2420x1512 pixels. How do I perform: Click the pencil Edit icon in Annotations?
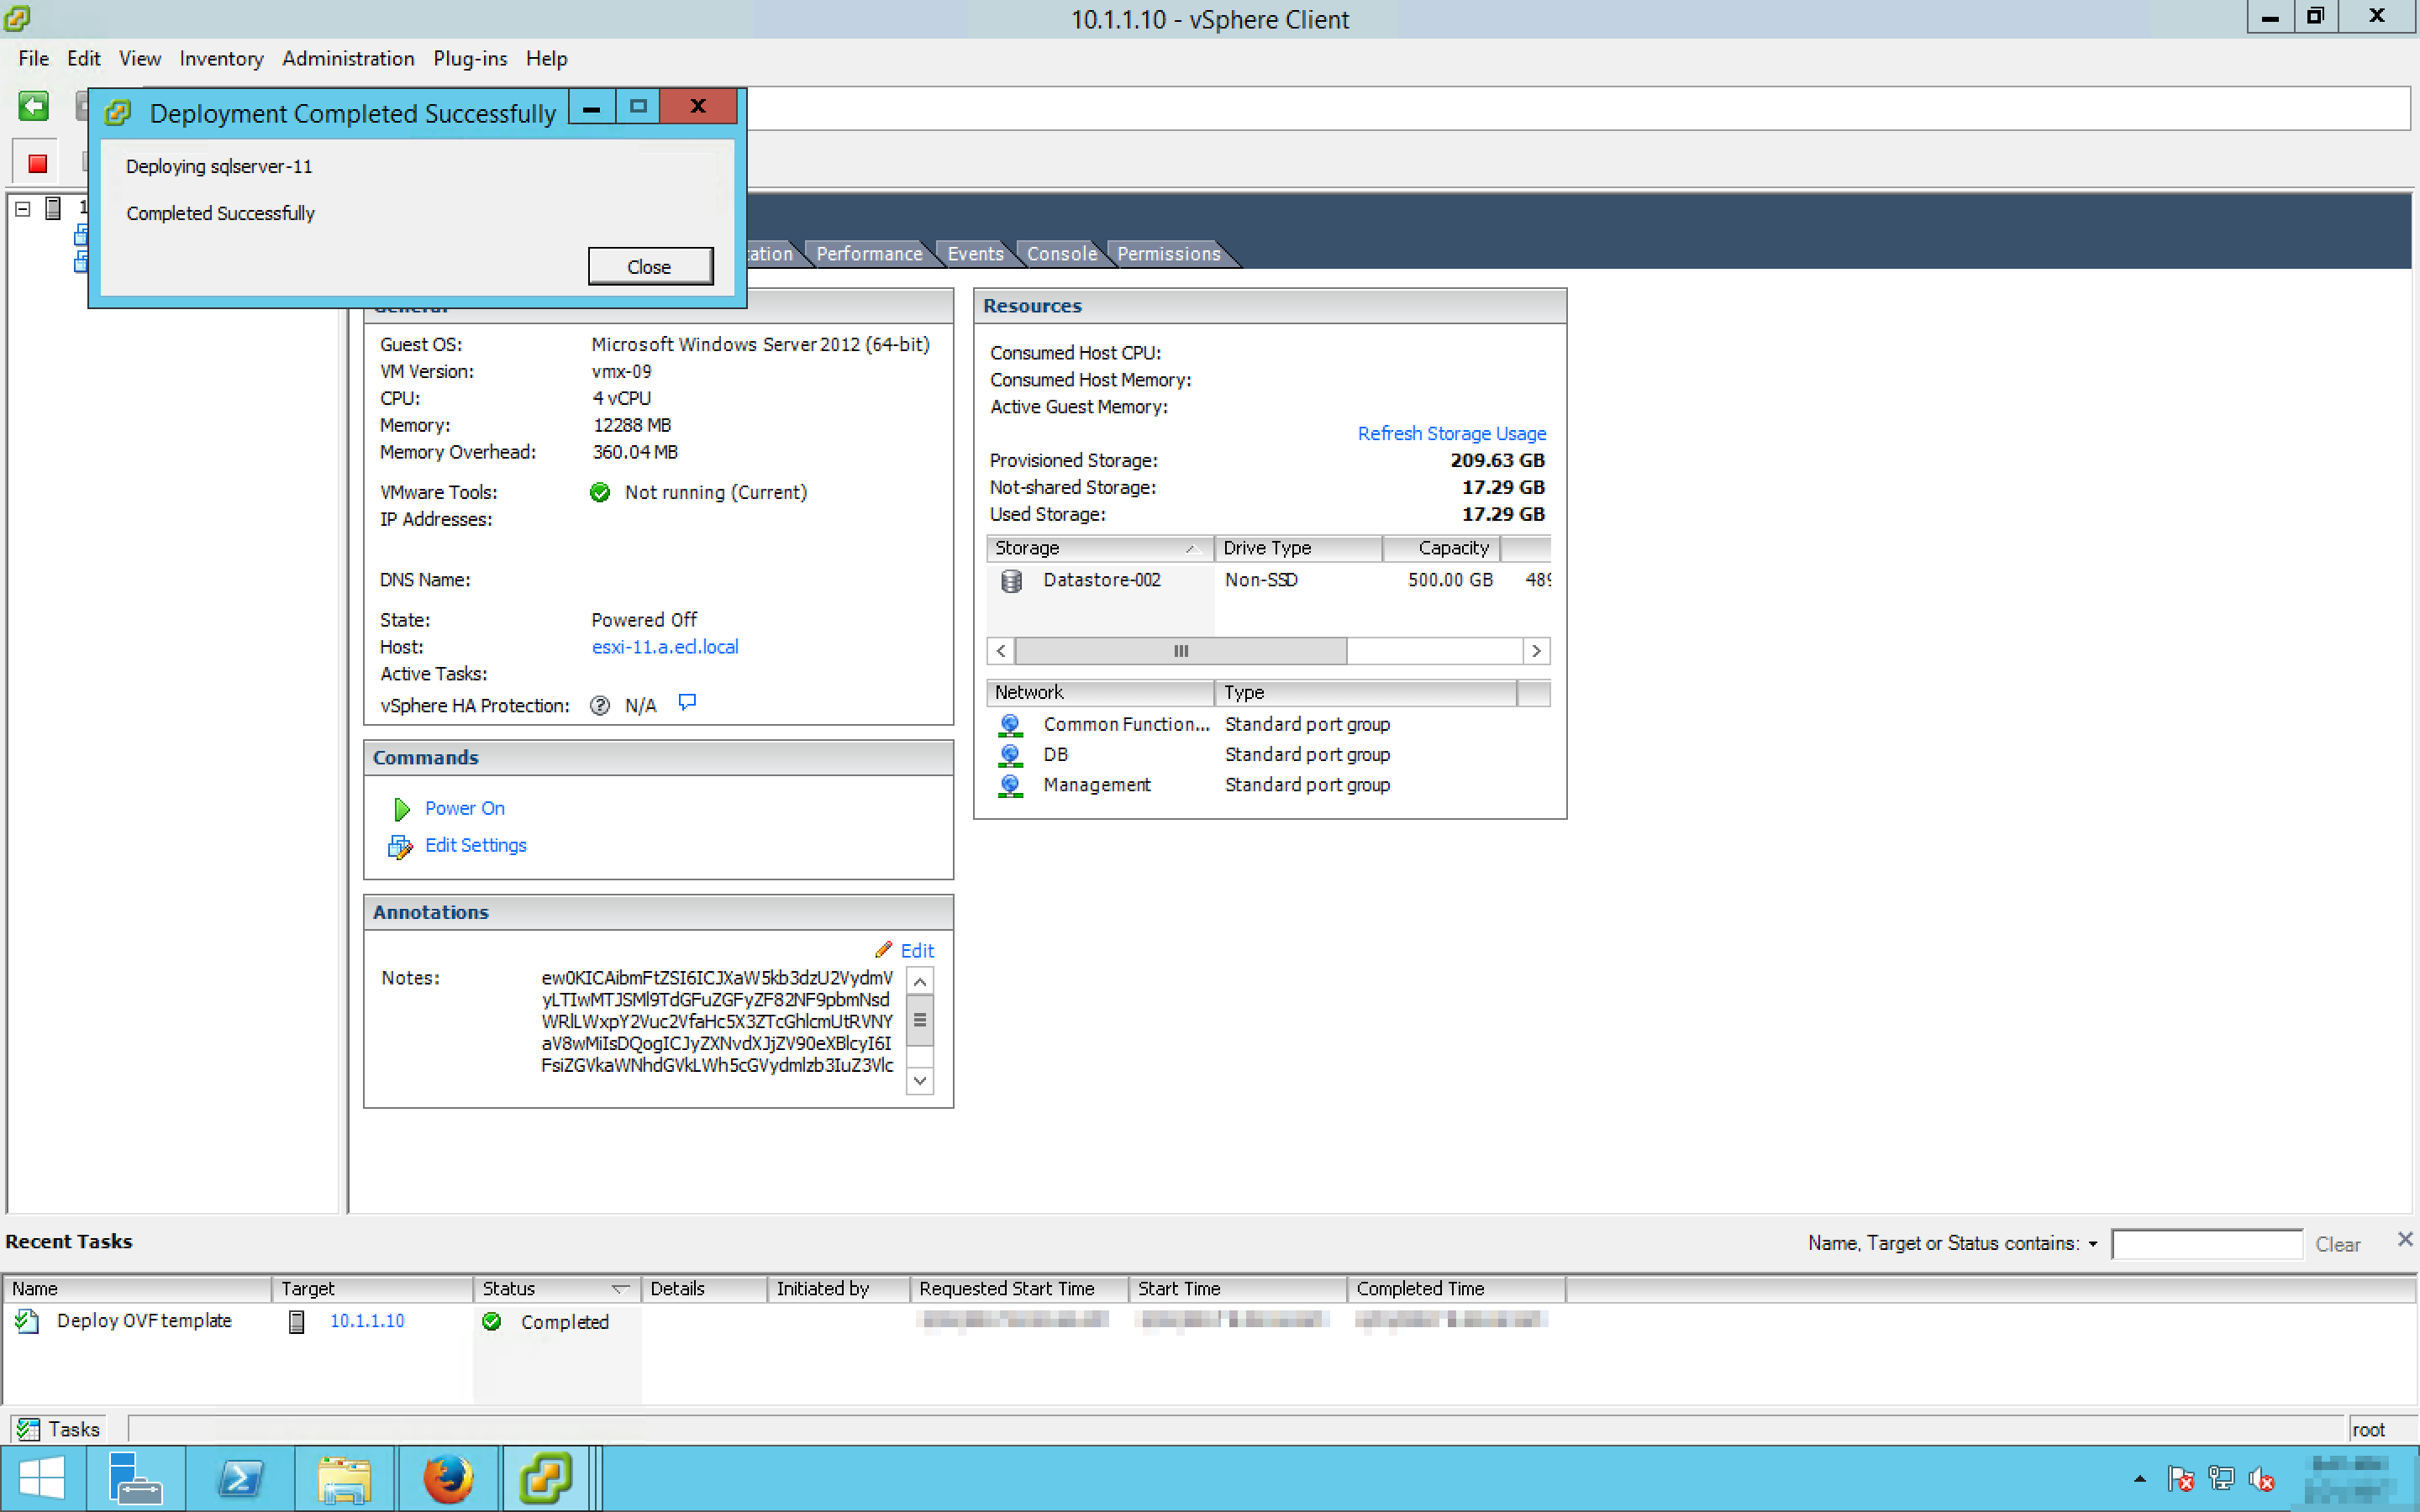(x=884, y=949)
